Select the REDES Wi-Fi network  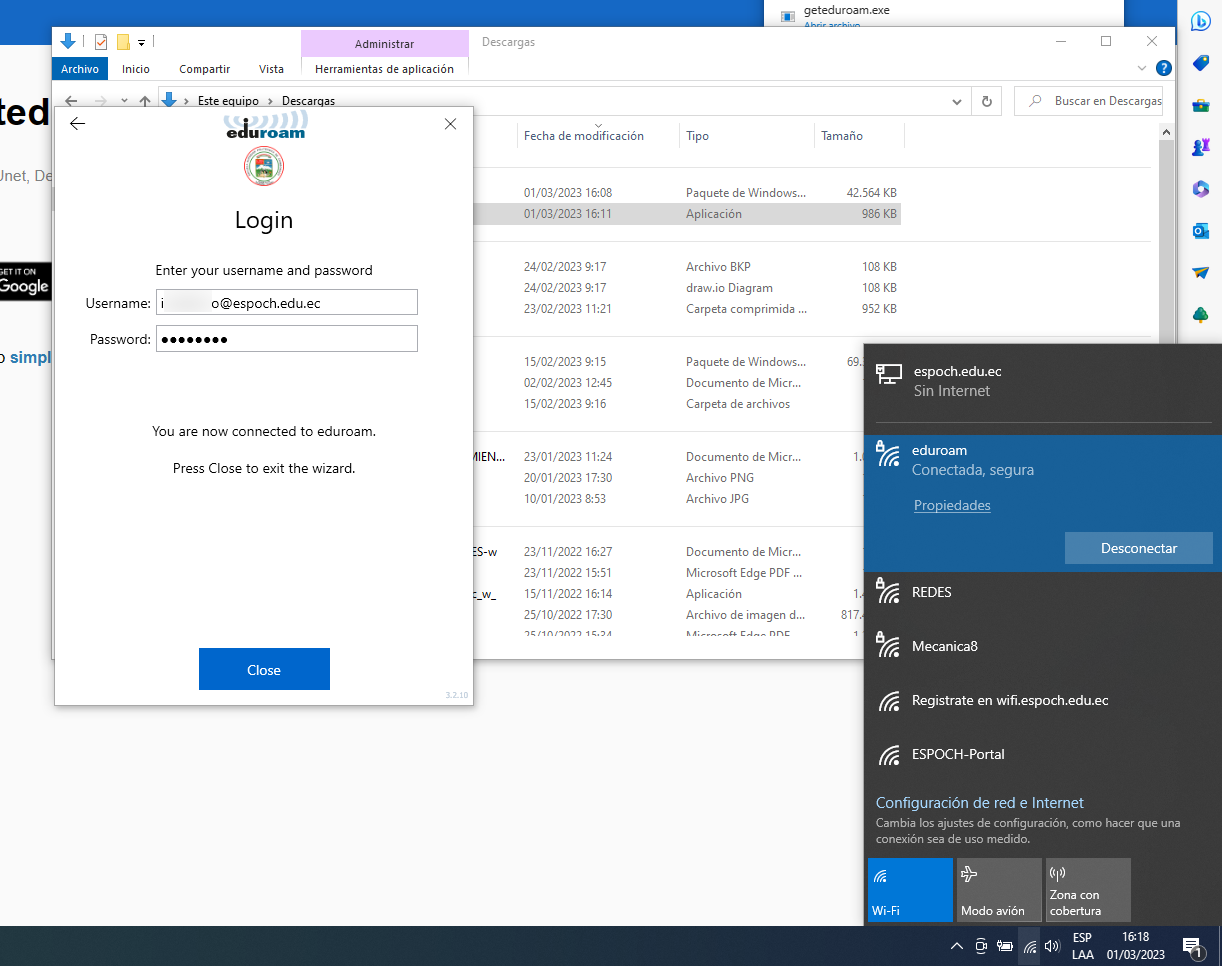tap(1043, 592)
